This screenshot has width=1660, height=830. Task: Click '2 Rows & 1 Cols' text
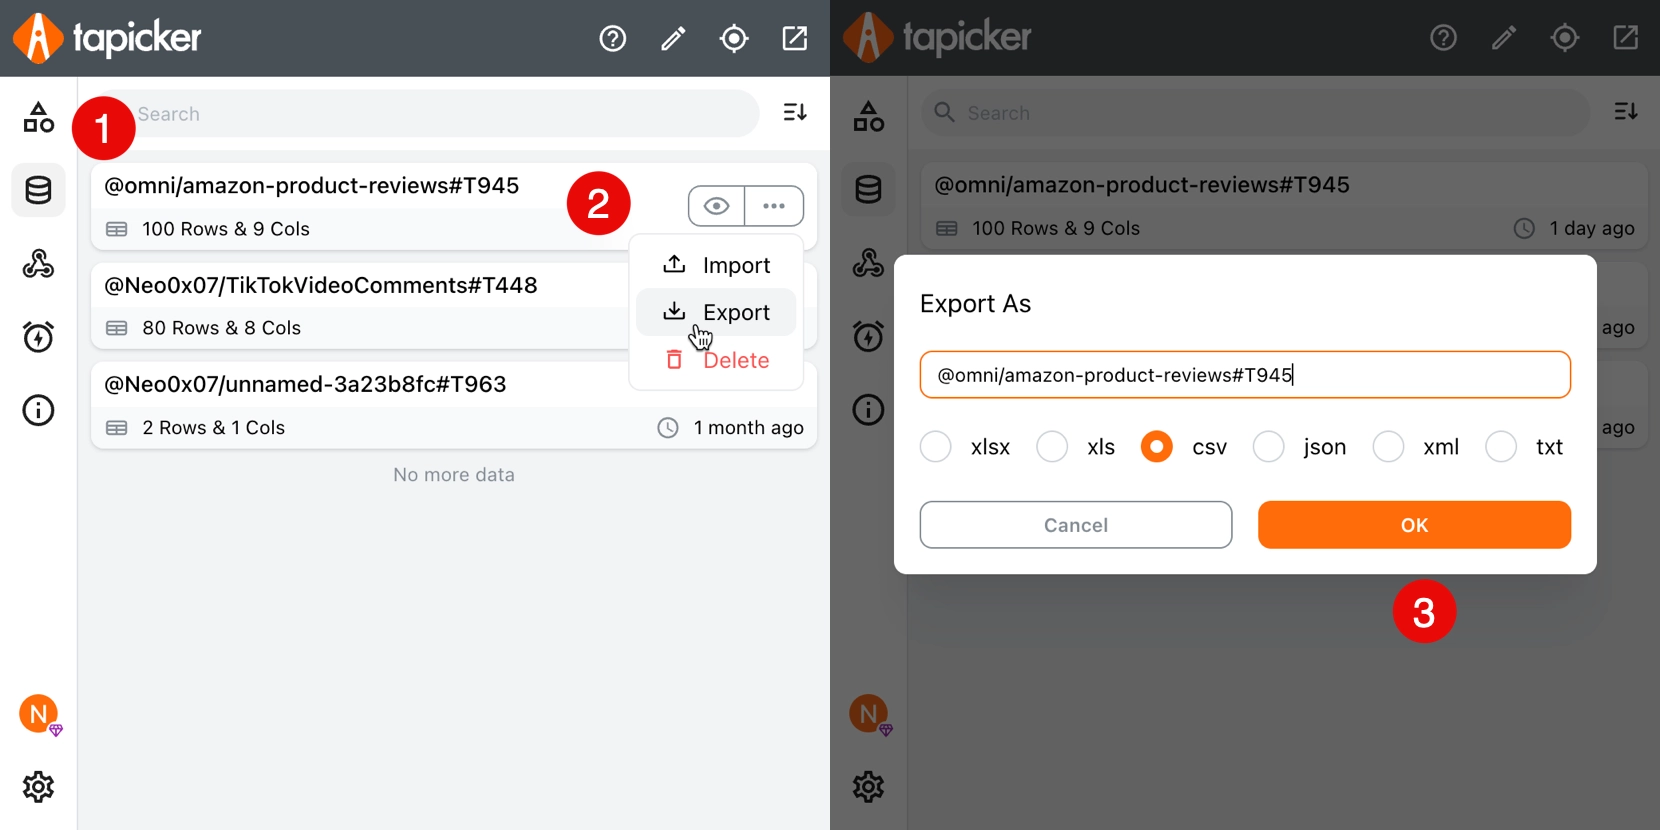pos(214,428)
